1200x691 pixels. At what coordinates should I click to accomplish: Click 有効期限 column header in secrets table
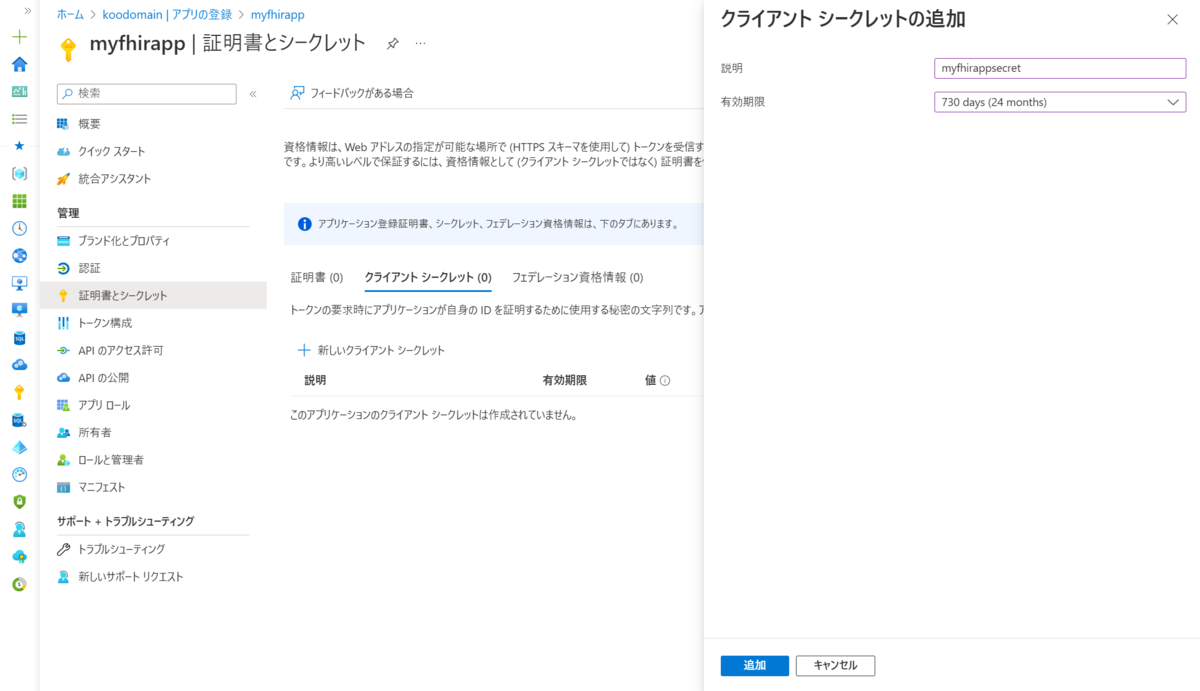[x=564, y=381]
